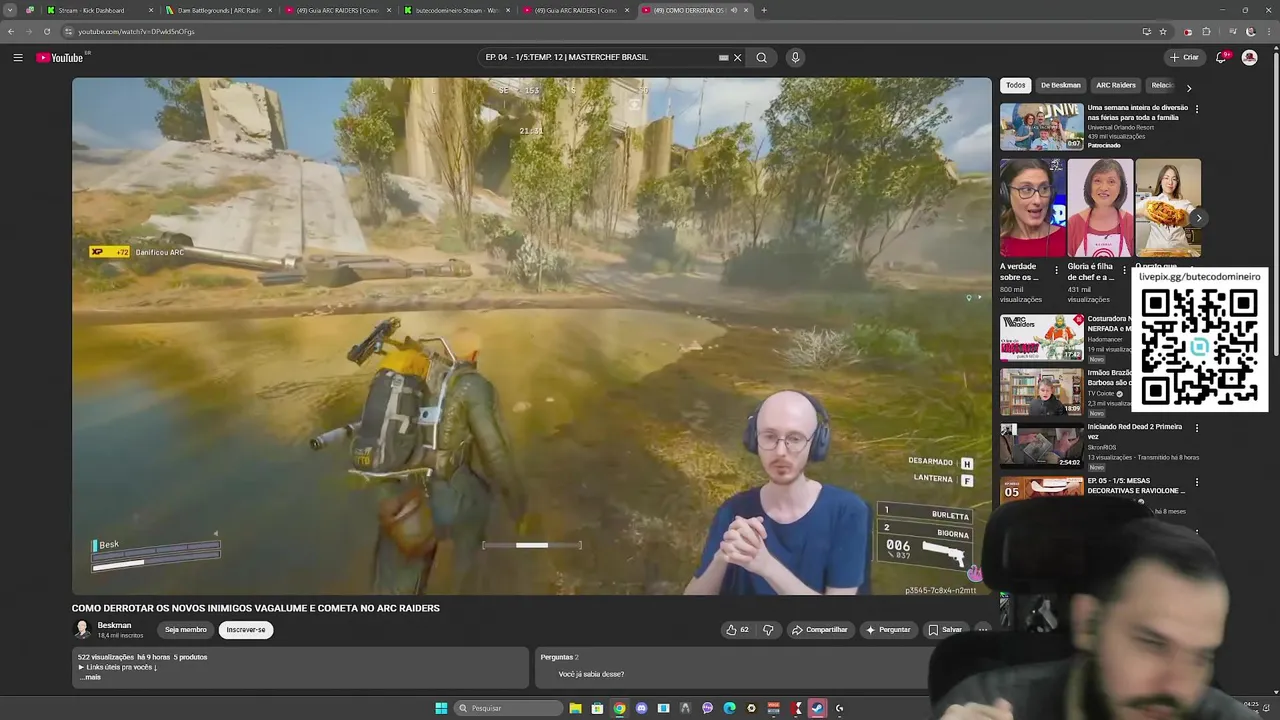Click Seja membro button

click(186, 630)
